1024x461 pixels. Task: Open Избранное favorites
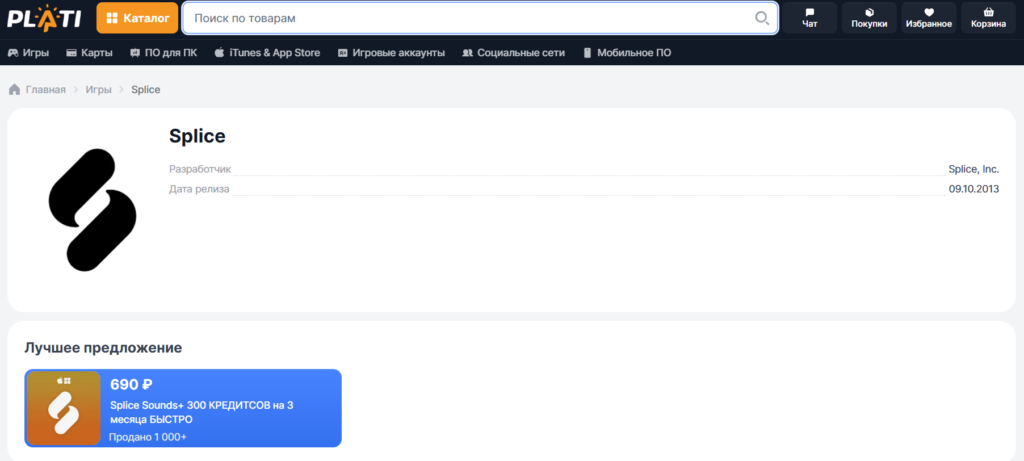929,18
